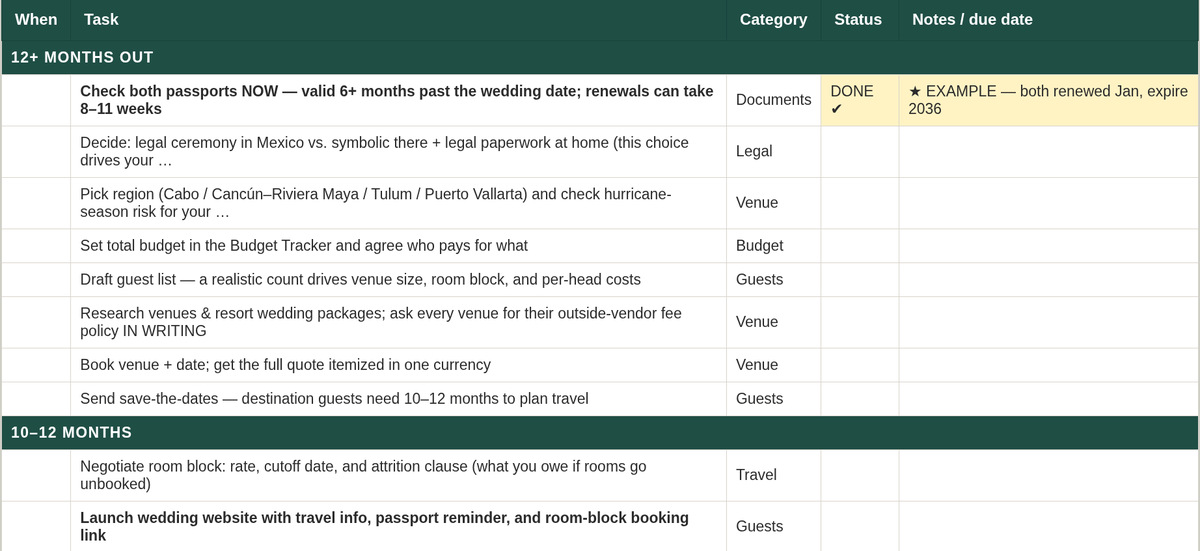
Task: Click the Guests category for Launch wedding website row
Action: click(774, 526)
